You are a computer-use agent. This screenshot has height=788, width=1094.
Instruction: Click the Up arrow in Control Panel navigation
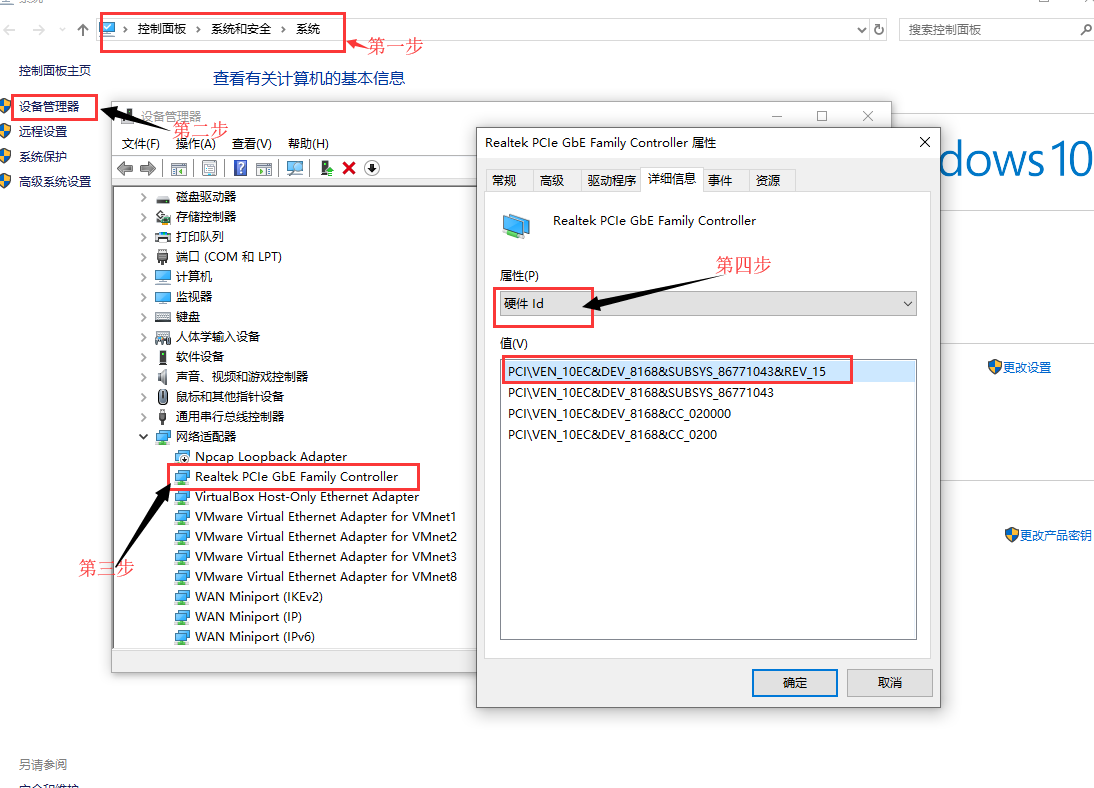pyautogui.click(x=83, y=29)
